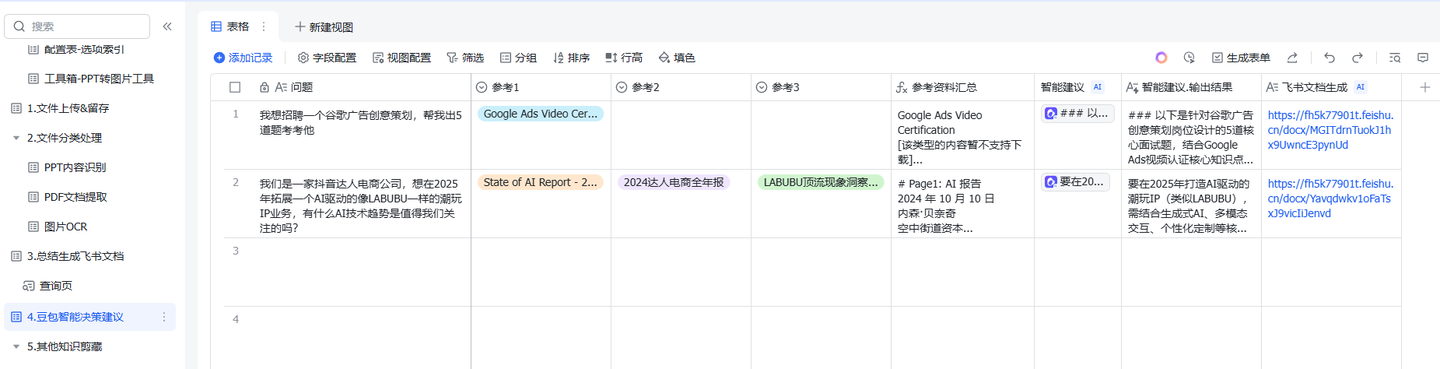Image resolution: width=1440 pixels, height=369 pixels.
Task: Select the 我想招聘一个谷歌广告创意策划 question cell
Action: 361,135
